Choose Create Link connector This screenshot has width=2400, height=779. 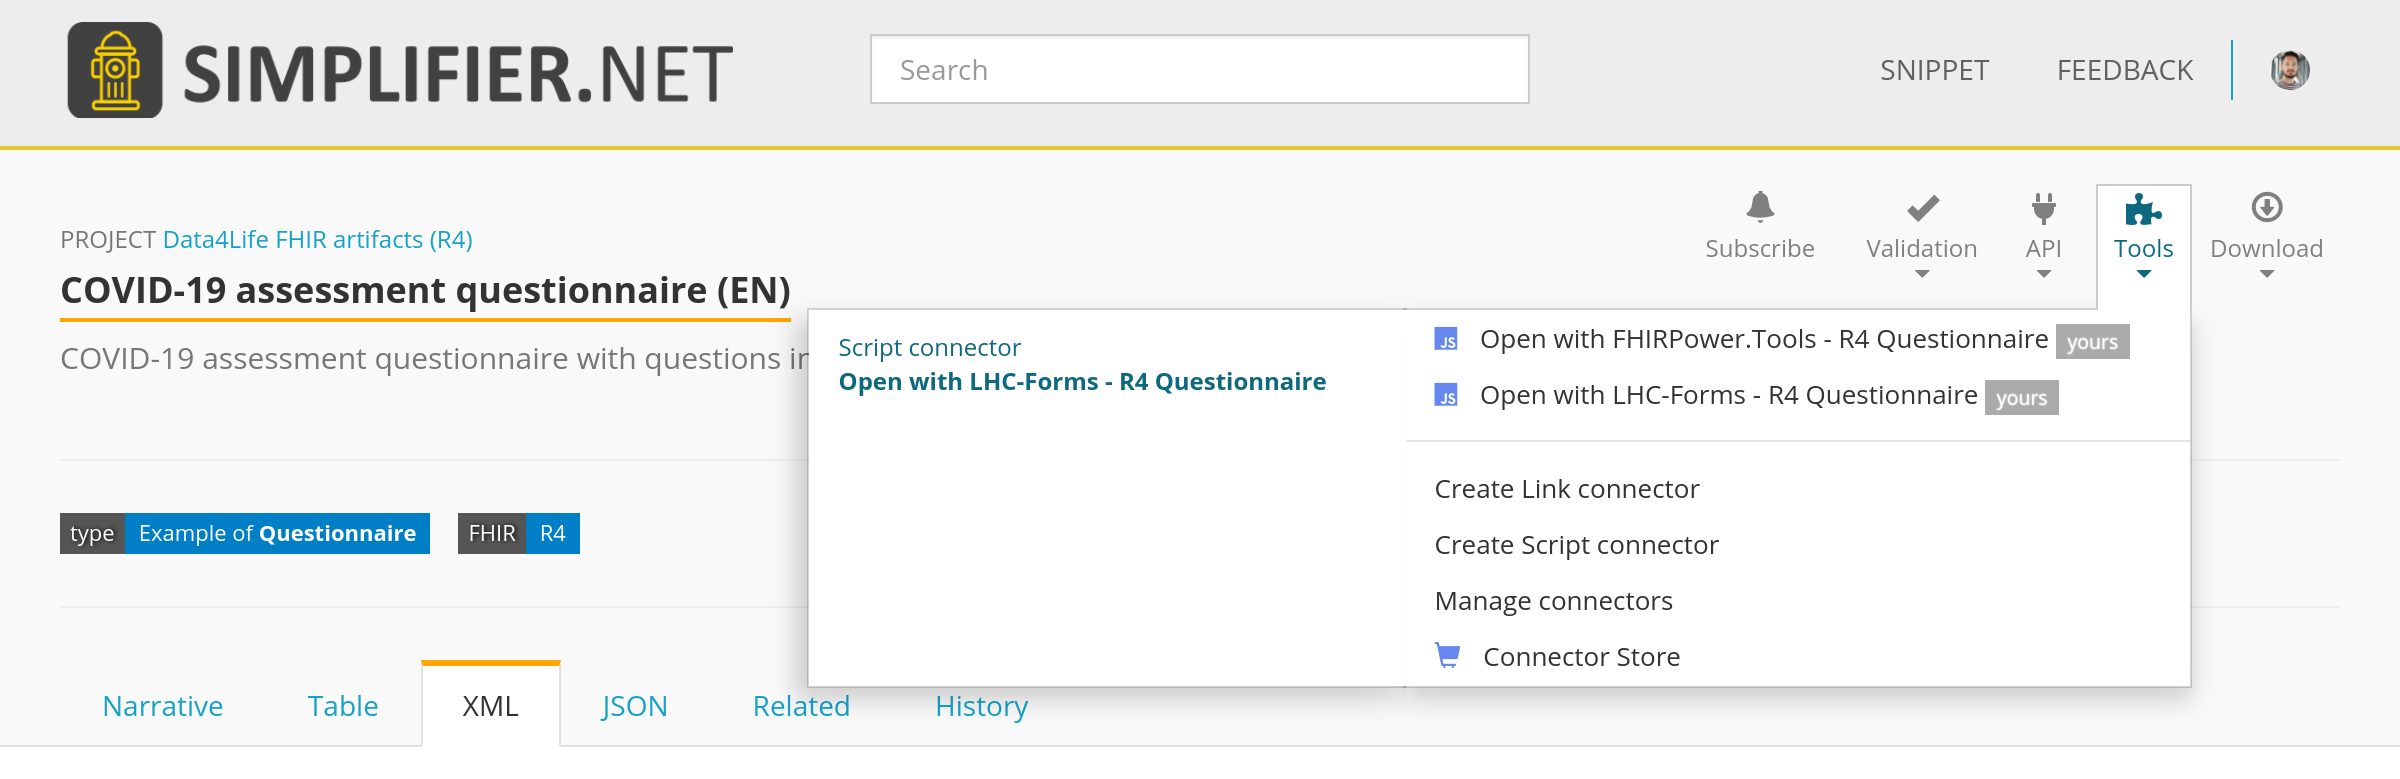tap(1567, 489)
